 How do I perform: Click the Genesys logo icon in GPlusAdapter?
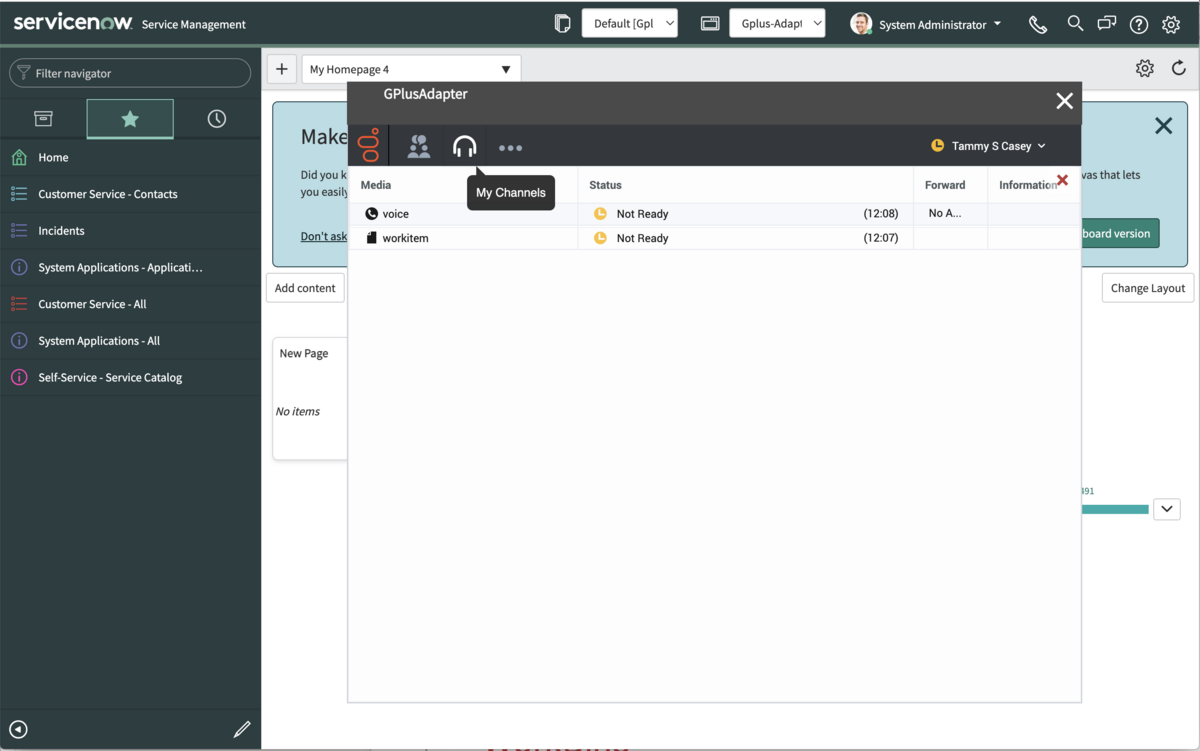pyautogui.click(x=369, y=146)
